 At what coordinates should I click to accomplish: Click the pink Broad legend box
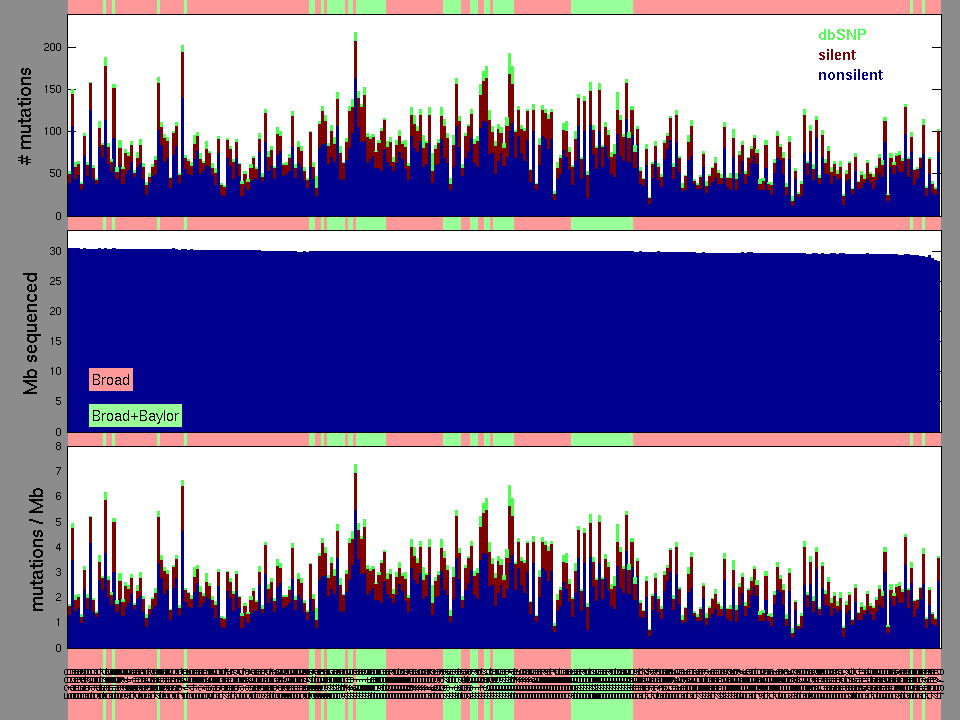coord(111,380)
